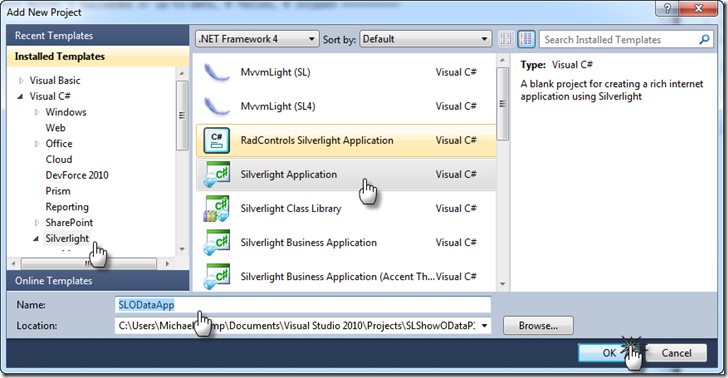Select the Office category label
Screen dimensions: 728x378
[x=59, y=143]
